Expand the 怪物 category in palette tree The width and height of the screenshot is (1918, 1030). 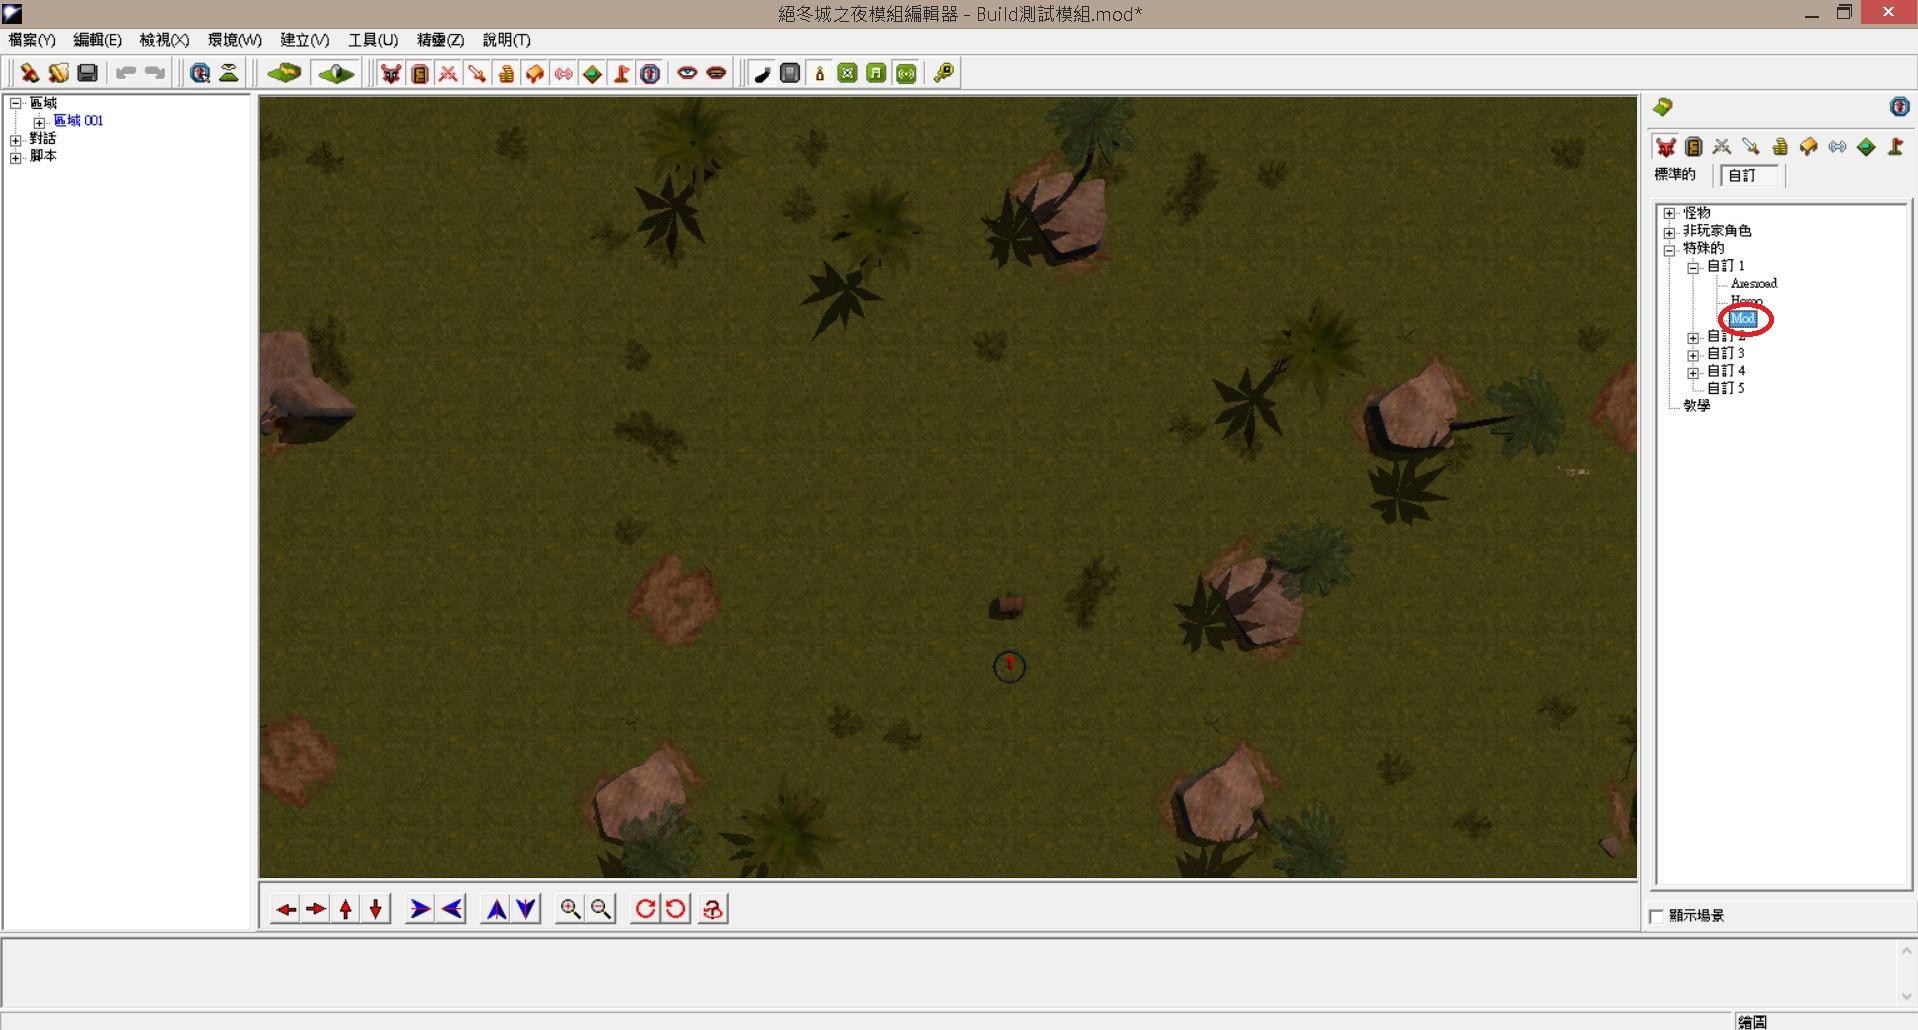pos(1669,214)
